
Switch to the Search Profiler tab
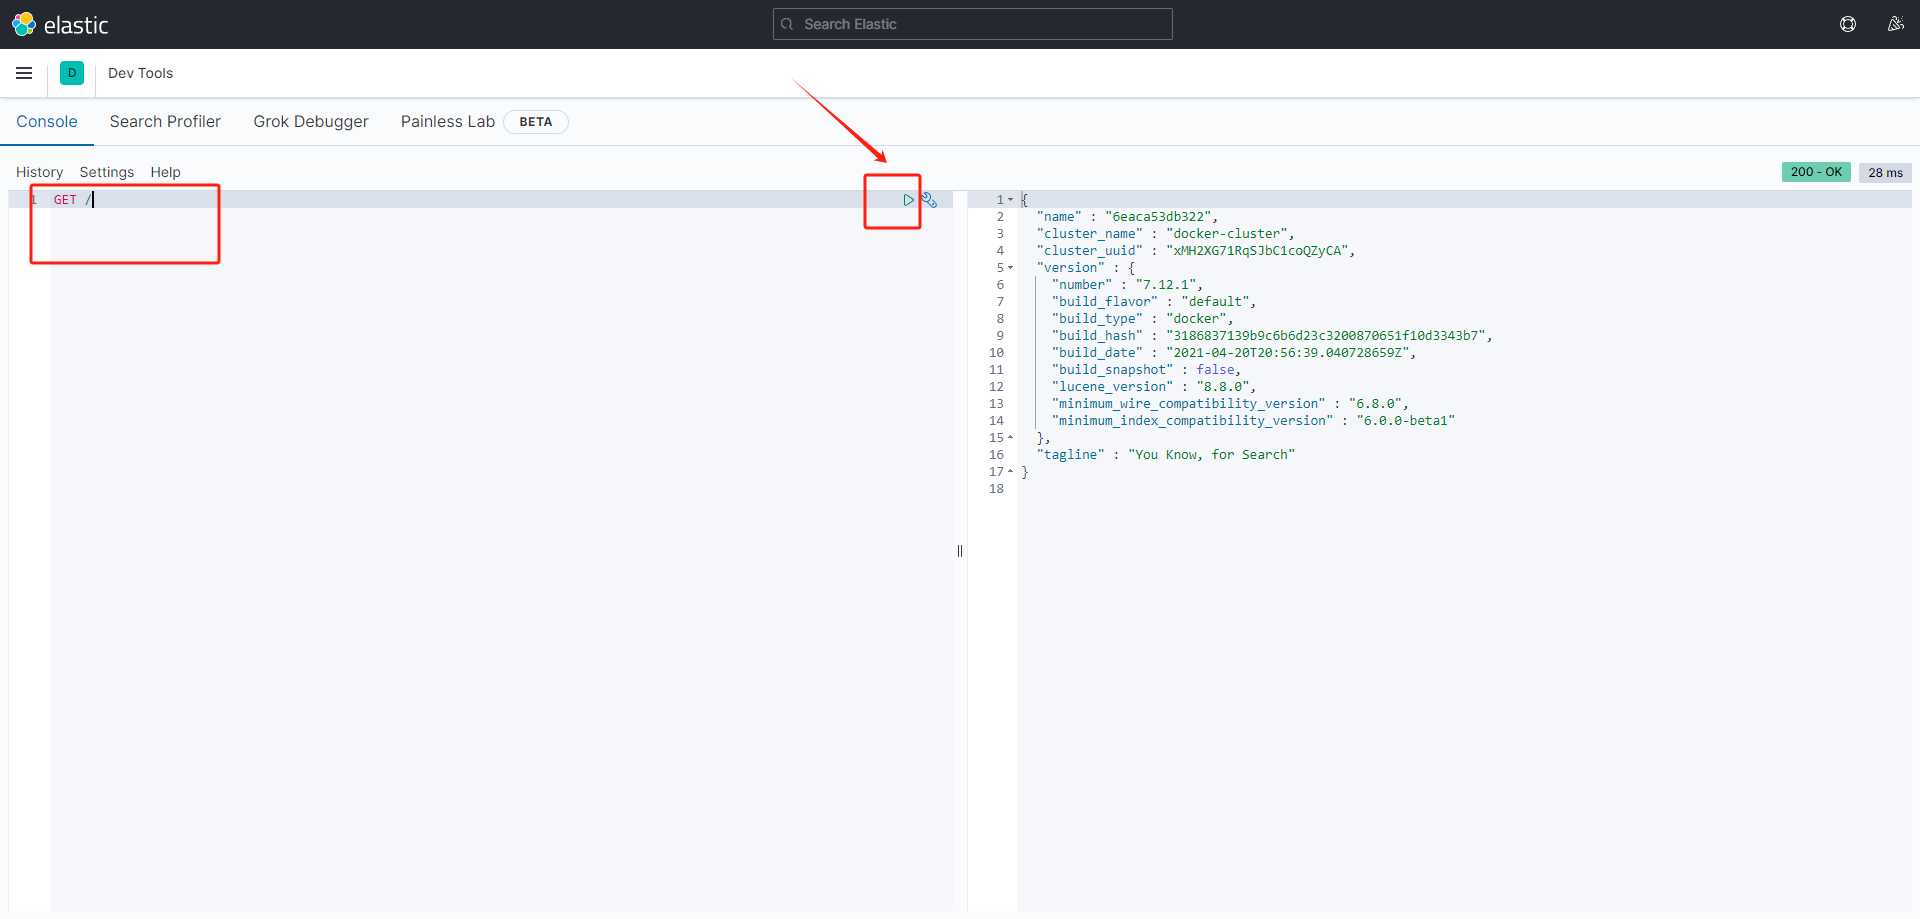pyautogui.click(x=165, y=121)
